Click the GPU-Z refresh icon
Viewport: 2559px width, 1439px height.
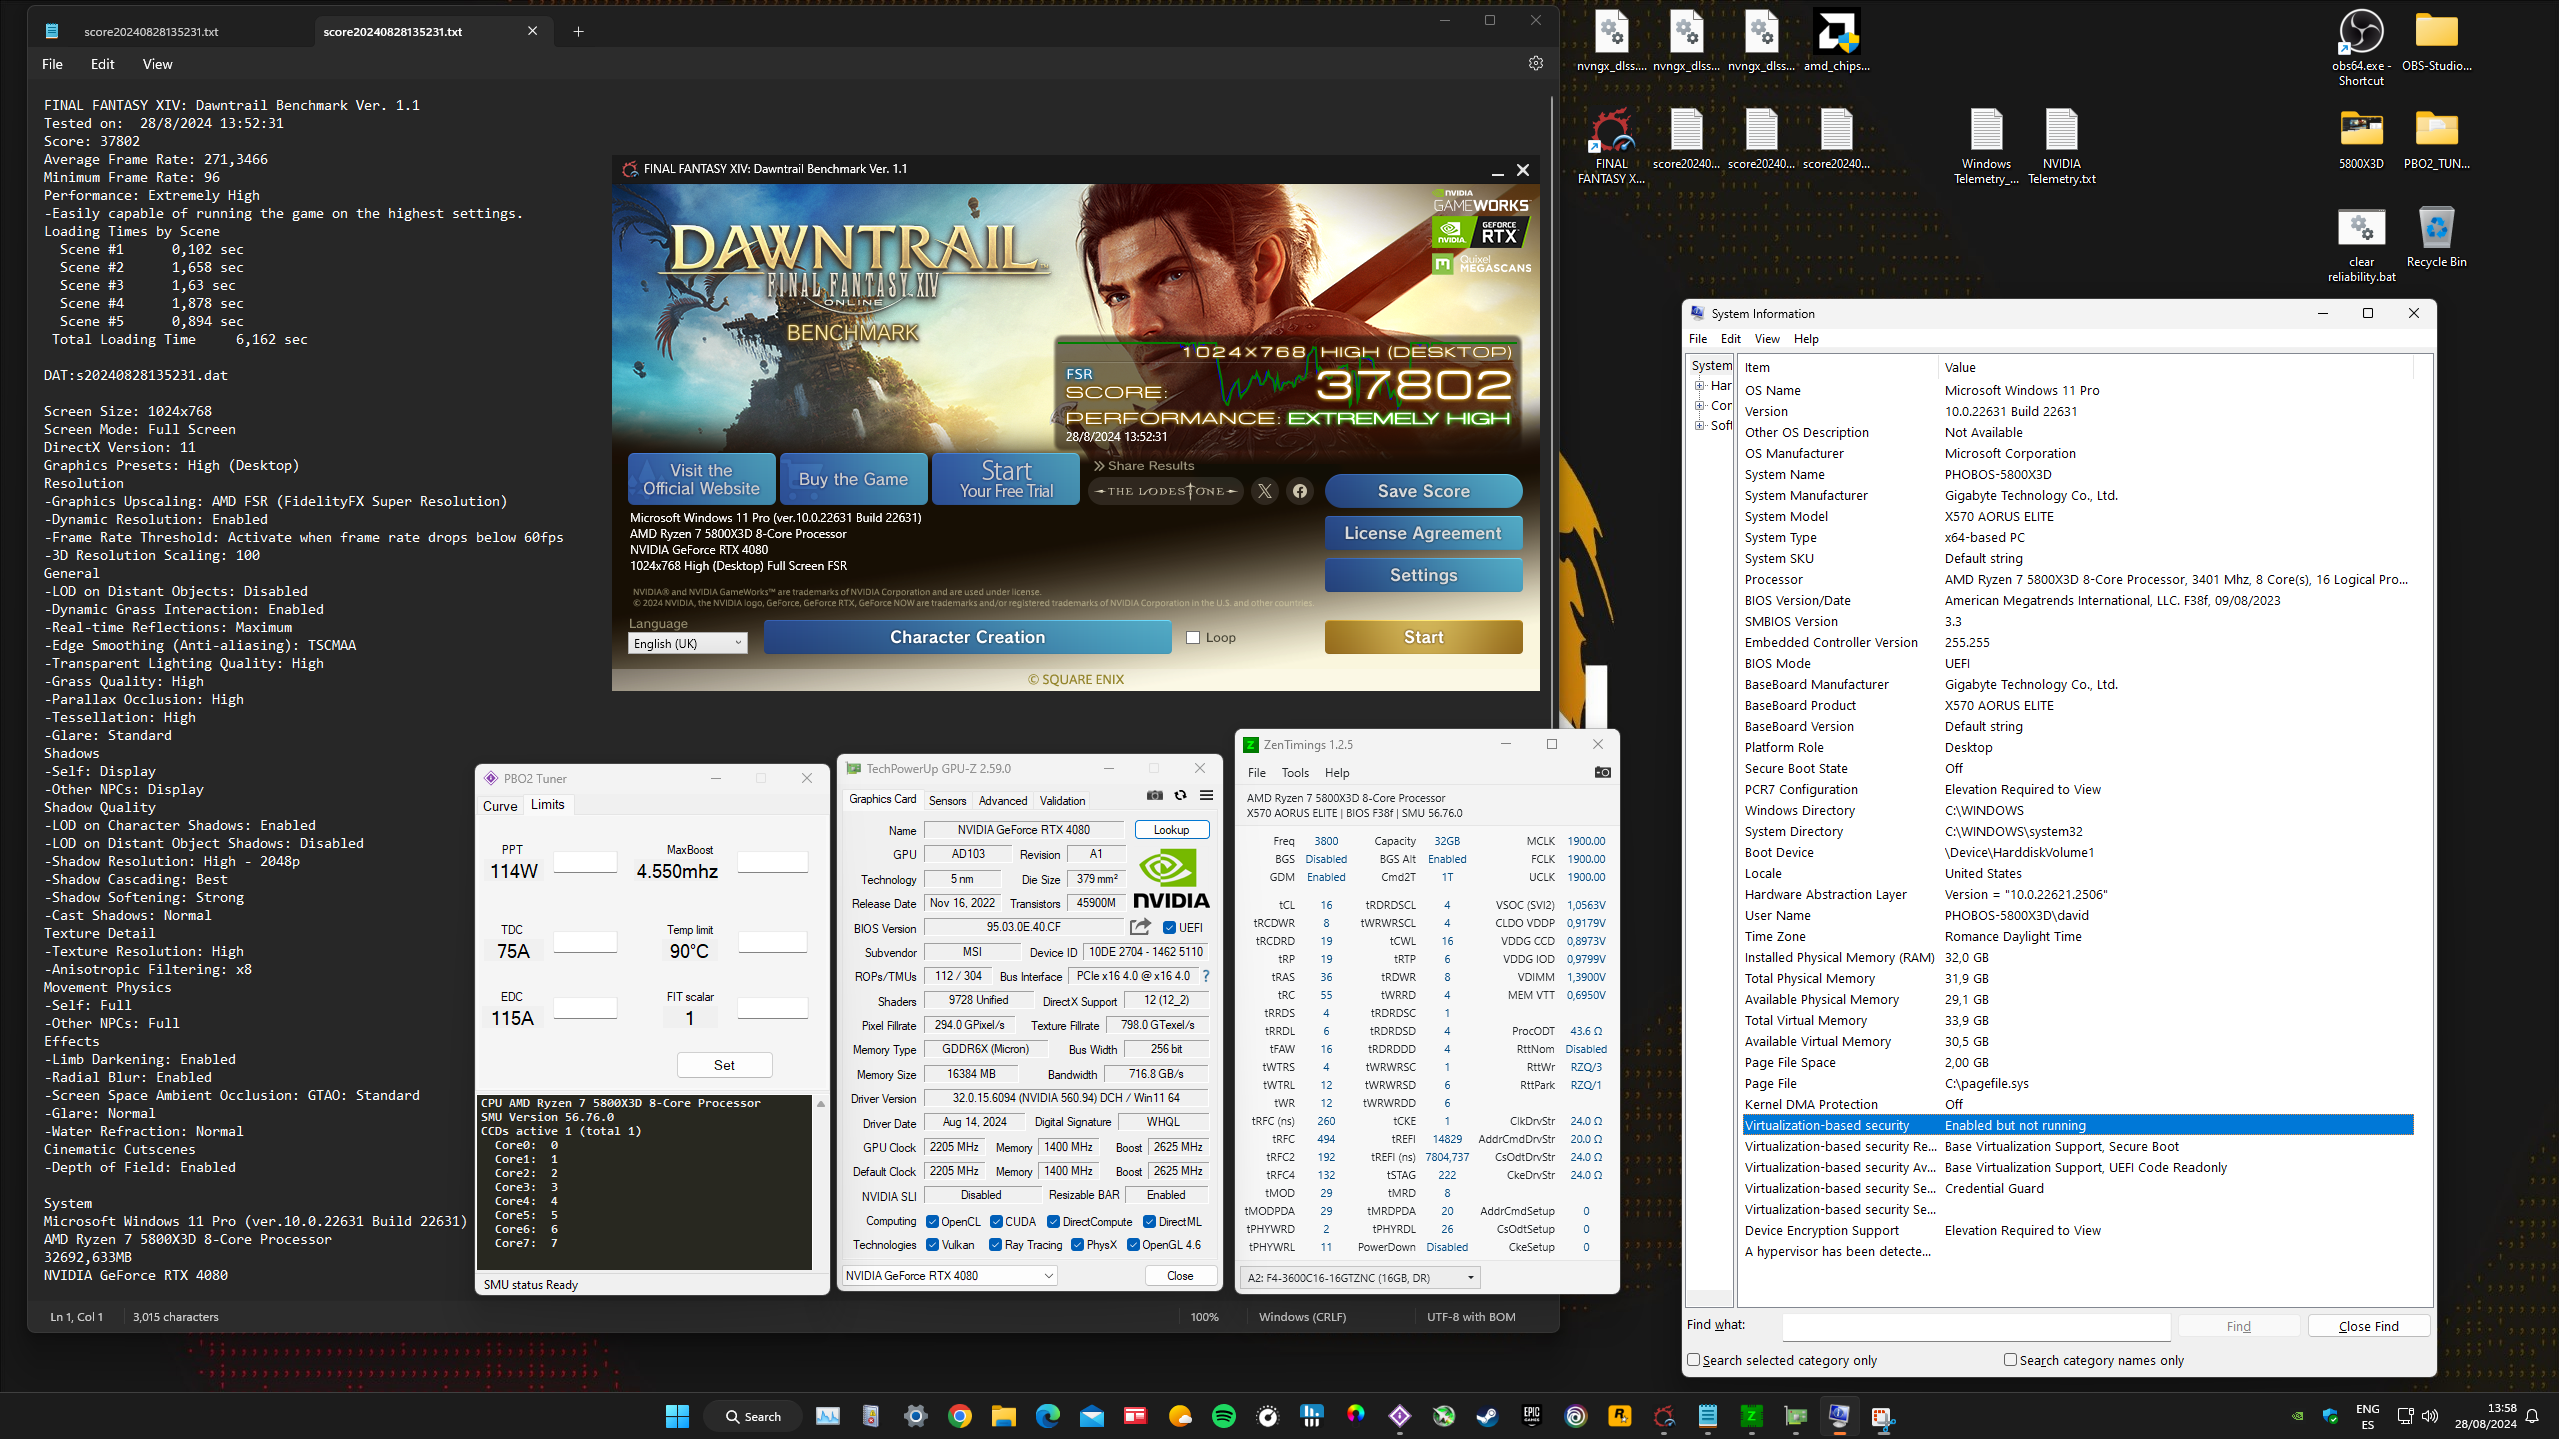1181,795
